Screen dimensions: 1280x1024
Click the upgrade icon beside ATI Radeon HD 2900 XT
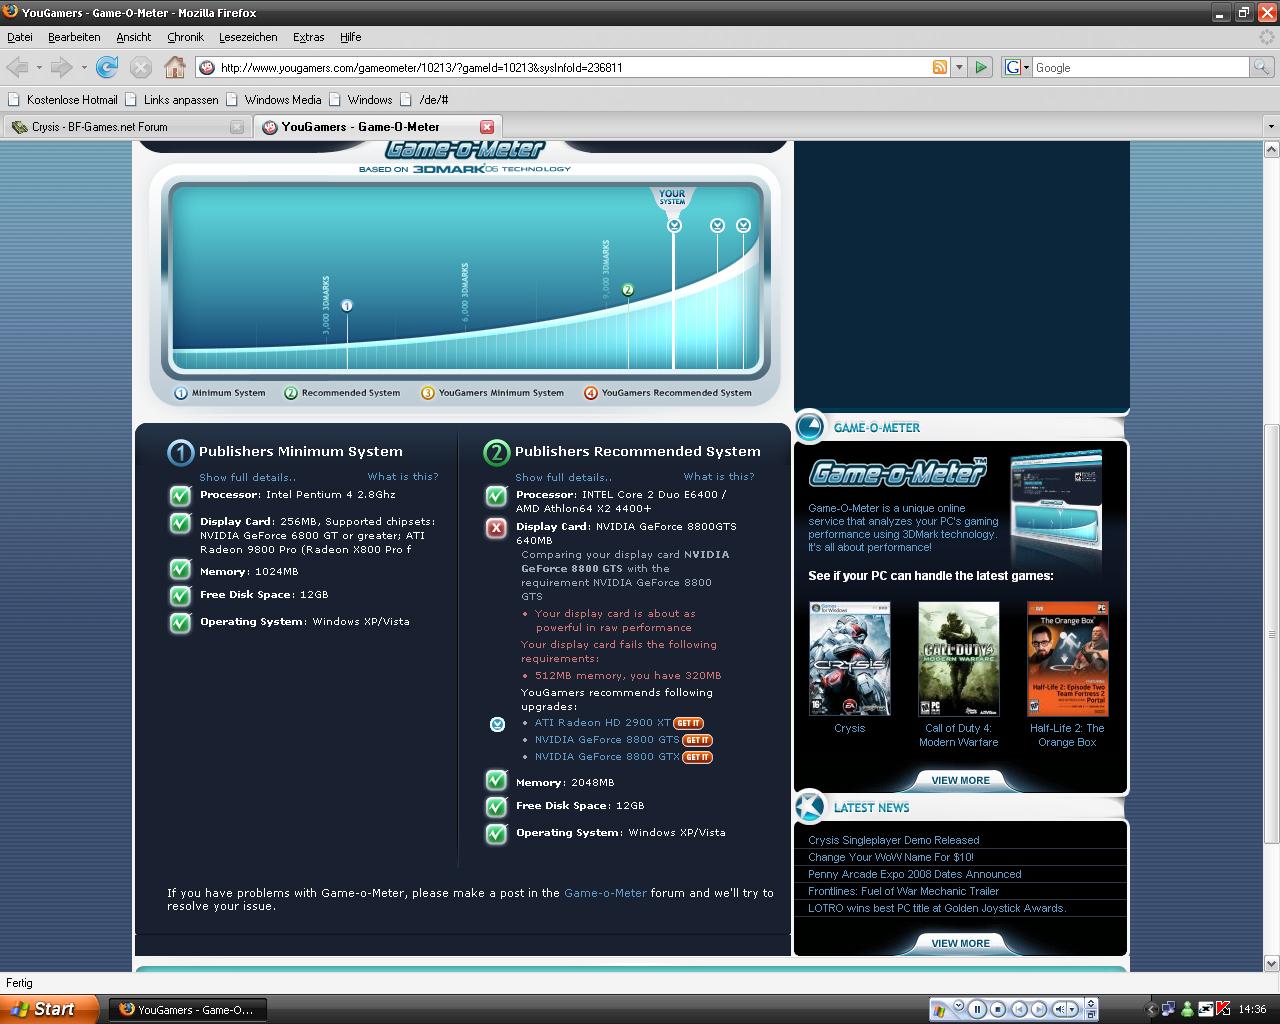(x=497, y=724)
